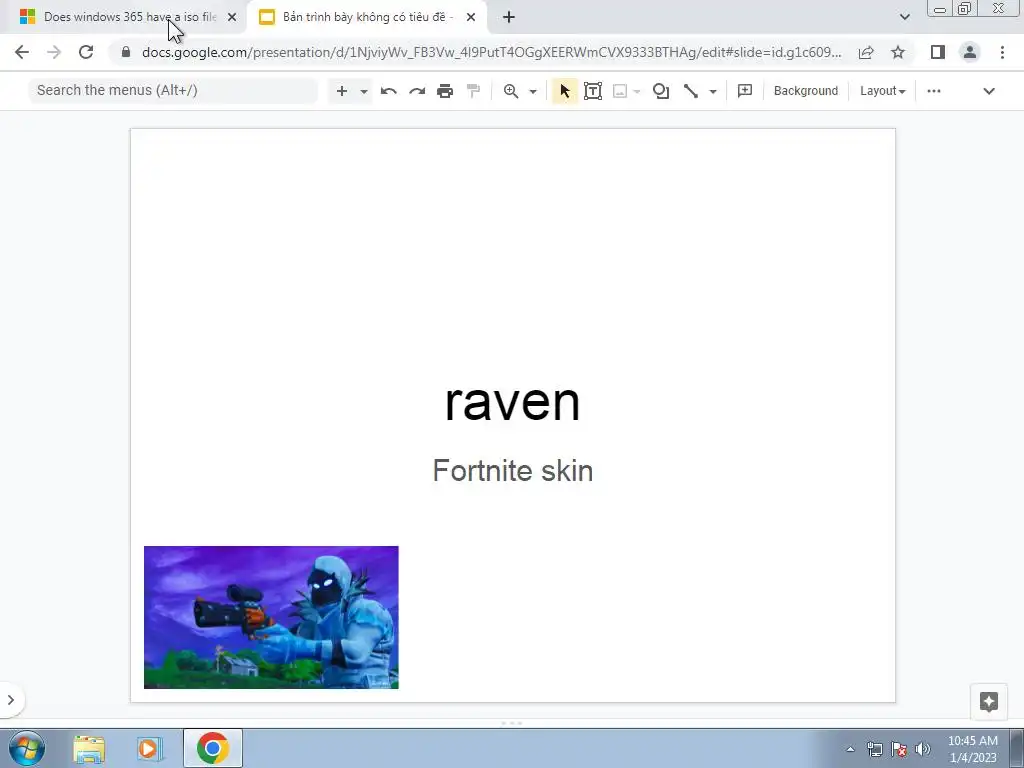Click the Insert image icon
Viewport: 1024px width, 768px height.
click(620, 91)
